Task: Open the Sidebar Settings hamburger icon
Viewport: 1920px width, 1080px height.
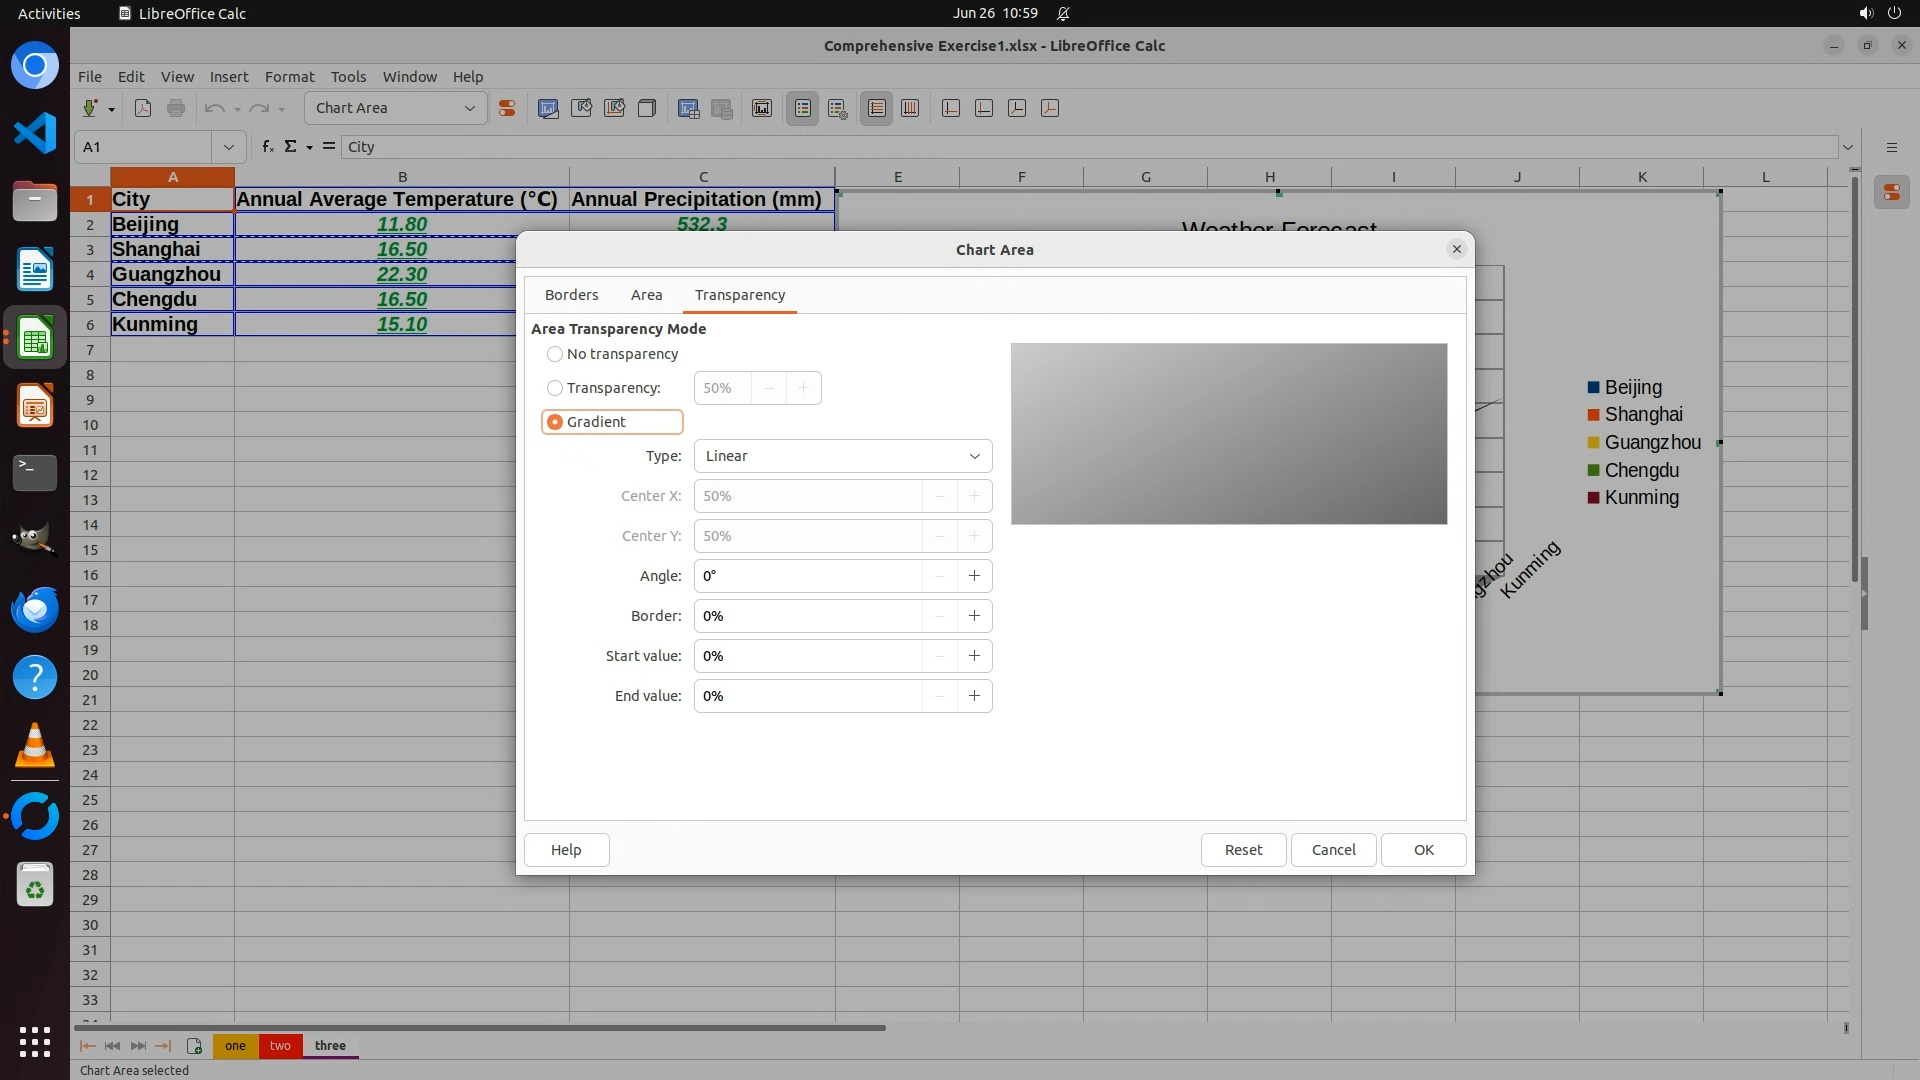Action: click(x=1891, y=147)
